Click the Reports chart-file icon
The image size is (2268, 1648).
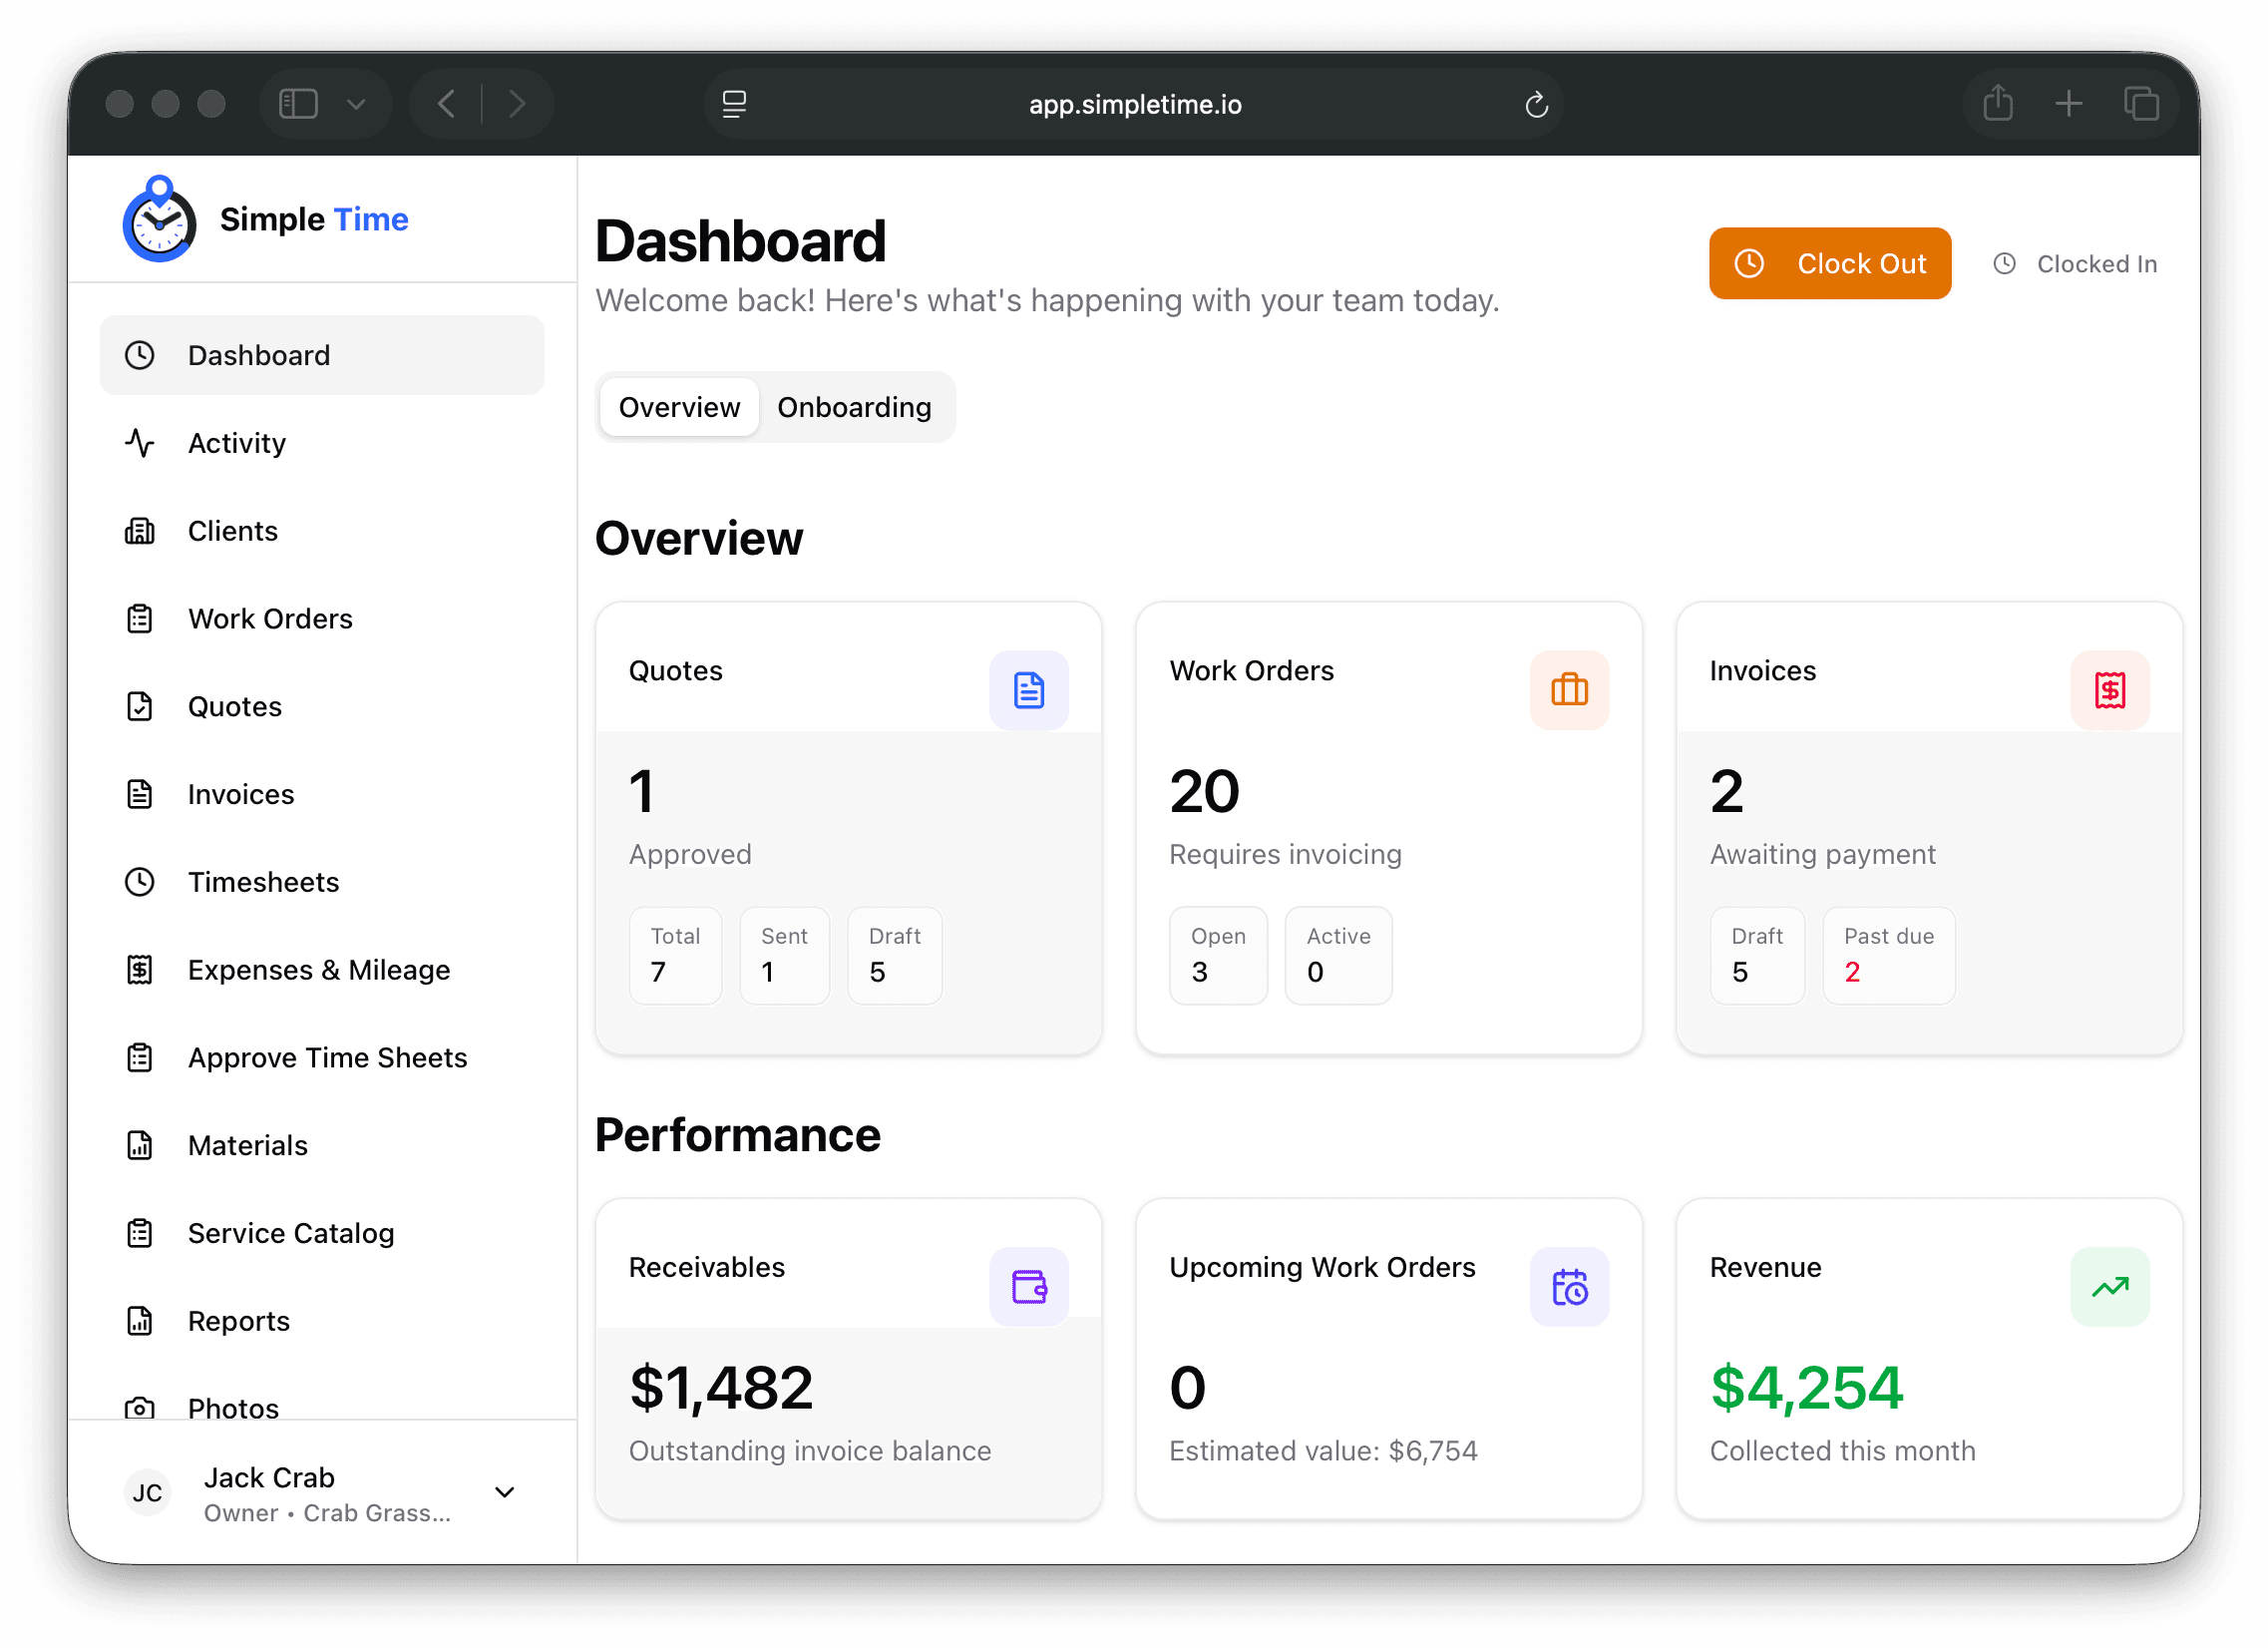[140, 1323]
